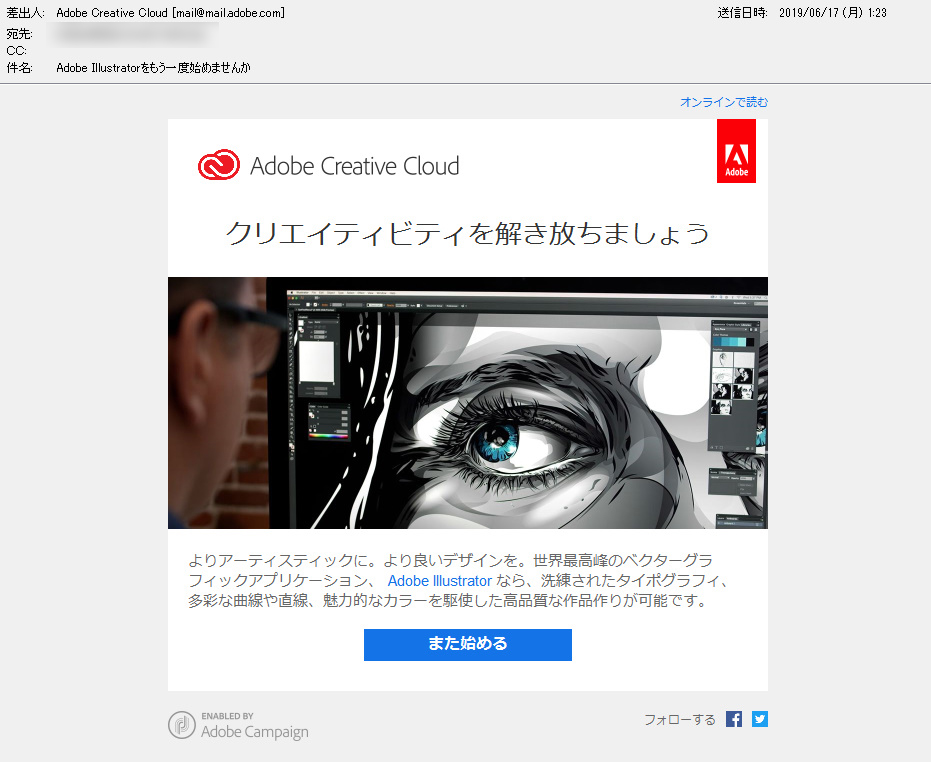This screenshot has width=931, height=762.
Task: Click the Adobe Campaign circular logo icon
Action: [x=181, y=725]
